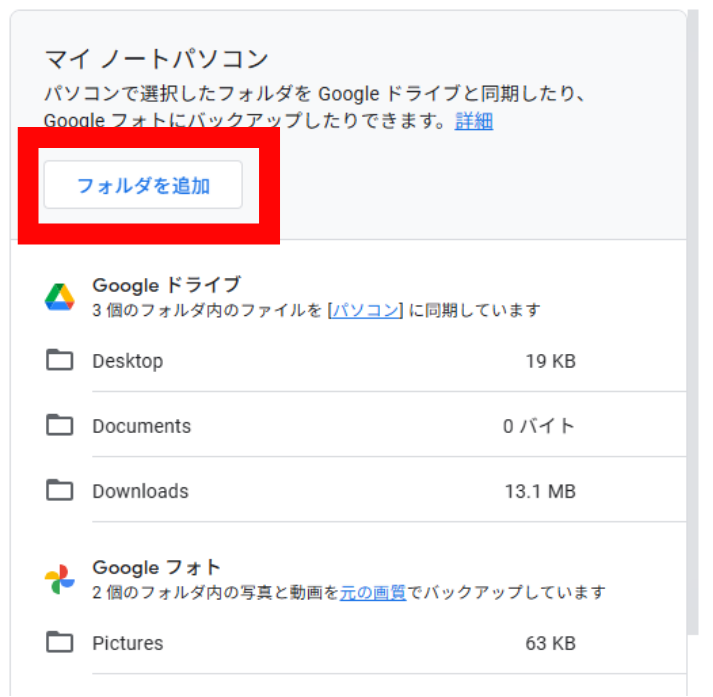Click the Google Photos pinwheel icon
The image size is (713, 697).
60,579
